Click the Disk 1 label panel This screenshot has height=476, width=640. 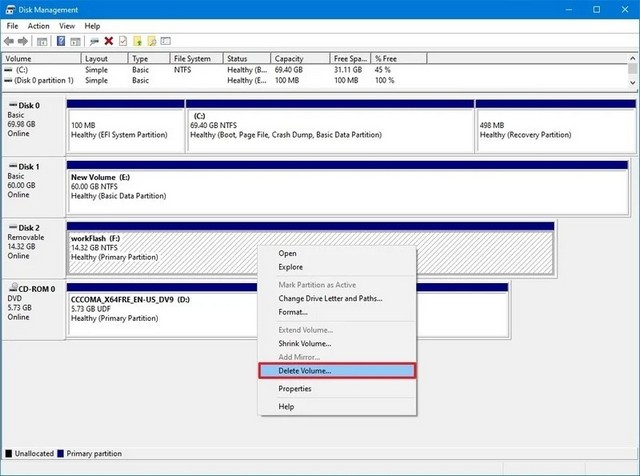[33, 186]
